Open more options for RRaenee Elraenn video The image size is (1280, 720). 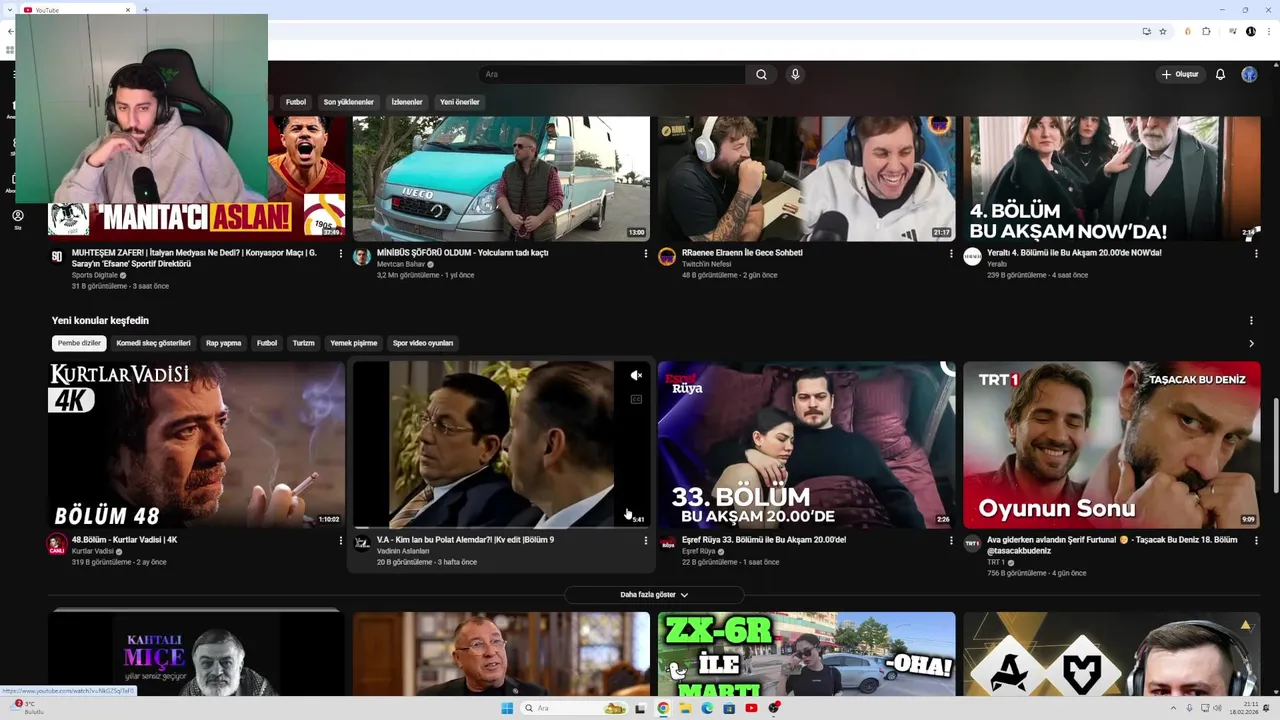[x=951, y=254]
